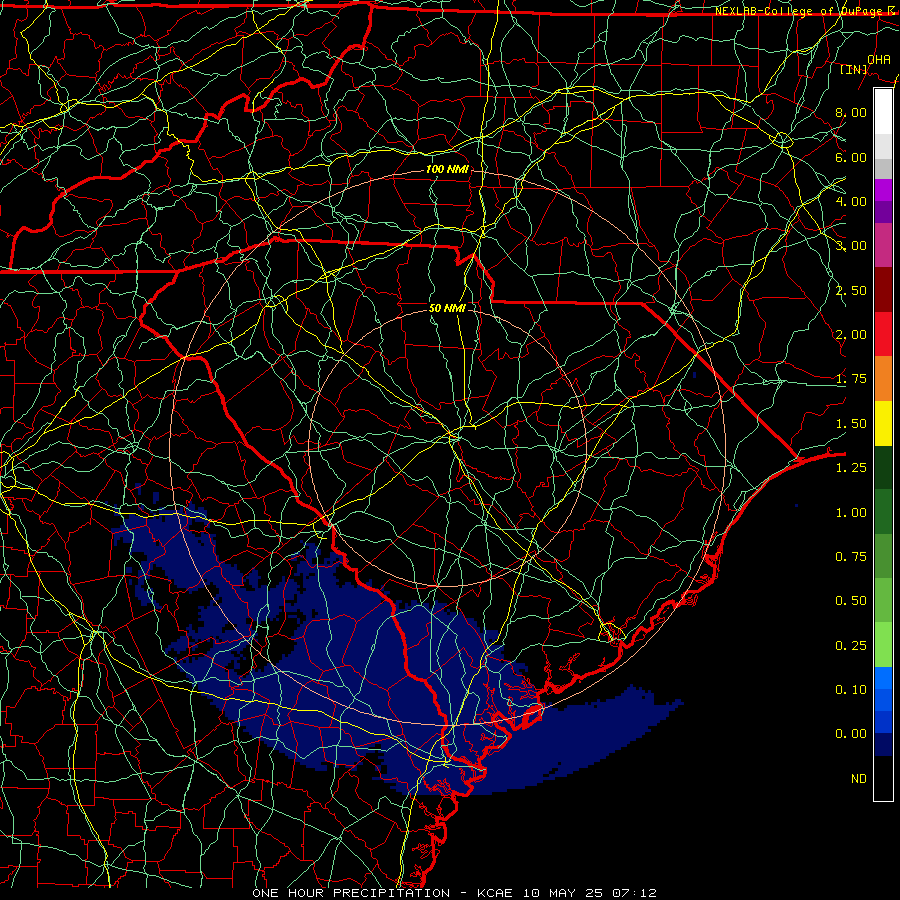The image size is (900, 900).
Task: Pick the bright red legend swatch
Action: 883,334
